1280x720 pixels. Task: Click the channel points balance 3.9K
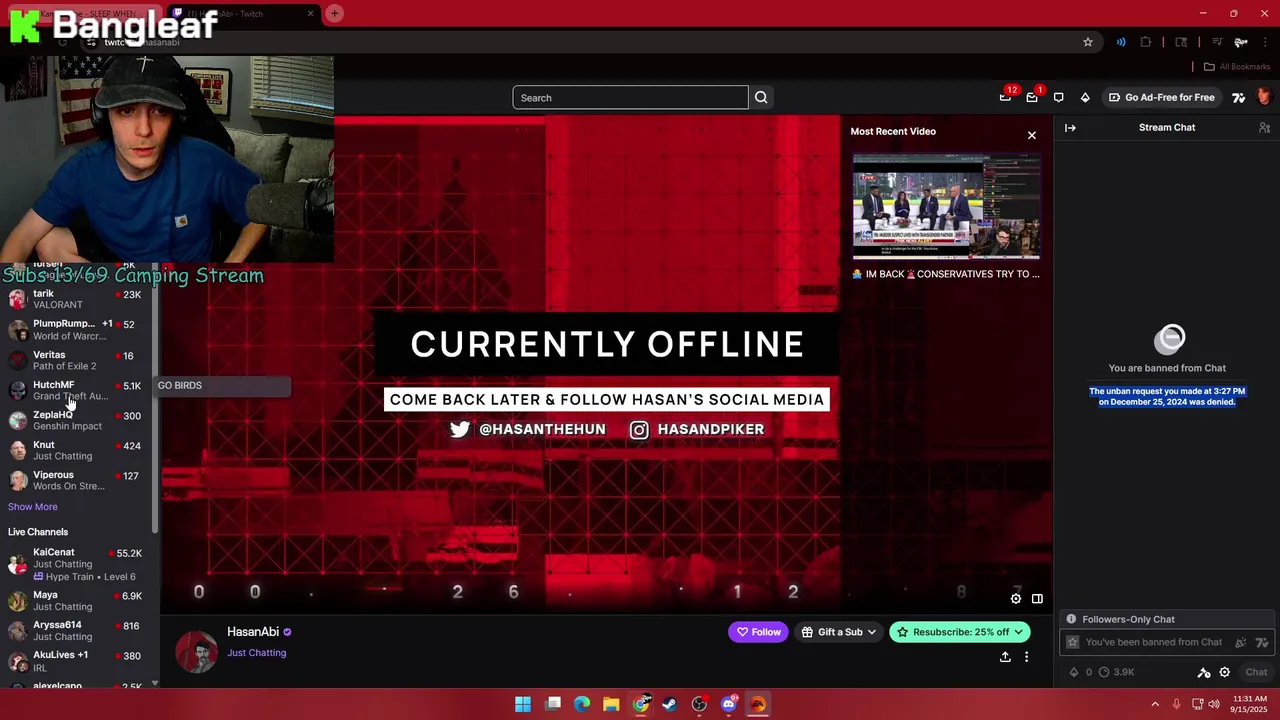[x=1117, y=672]
